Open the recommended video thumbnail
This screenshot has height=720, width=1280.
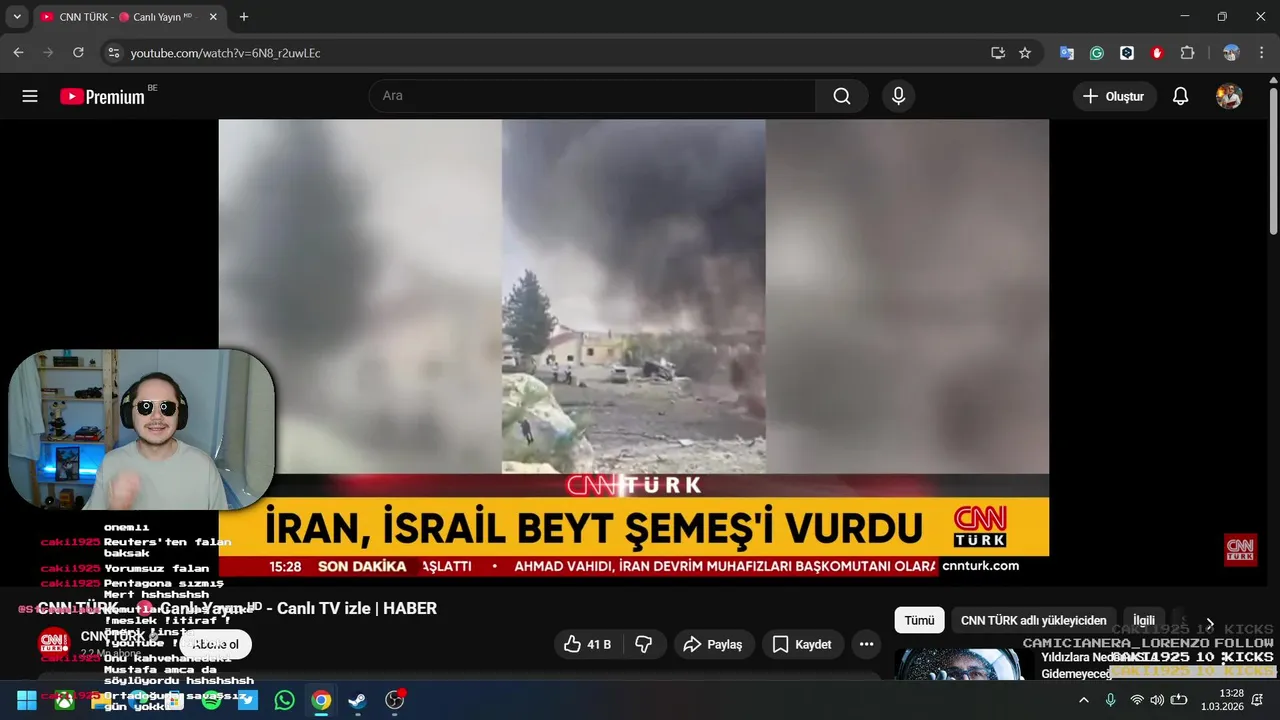point(964,665)
